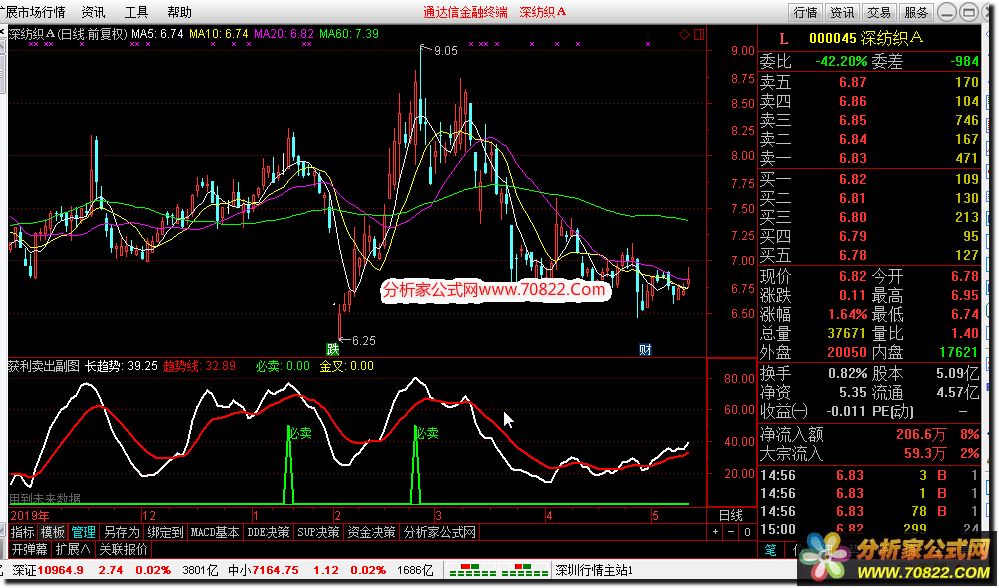Click the 趋势线: 32.89 value label

pos(199,366)
